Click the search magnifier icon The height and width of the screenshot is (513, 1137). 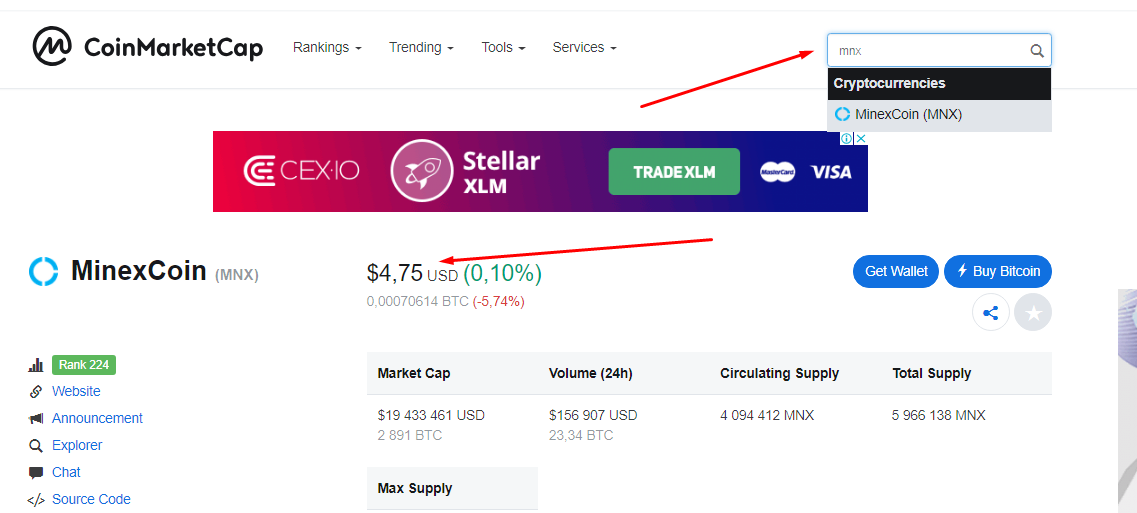[1037, 51]
